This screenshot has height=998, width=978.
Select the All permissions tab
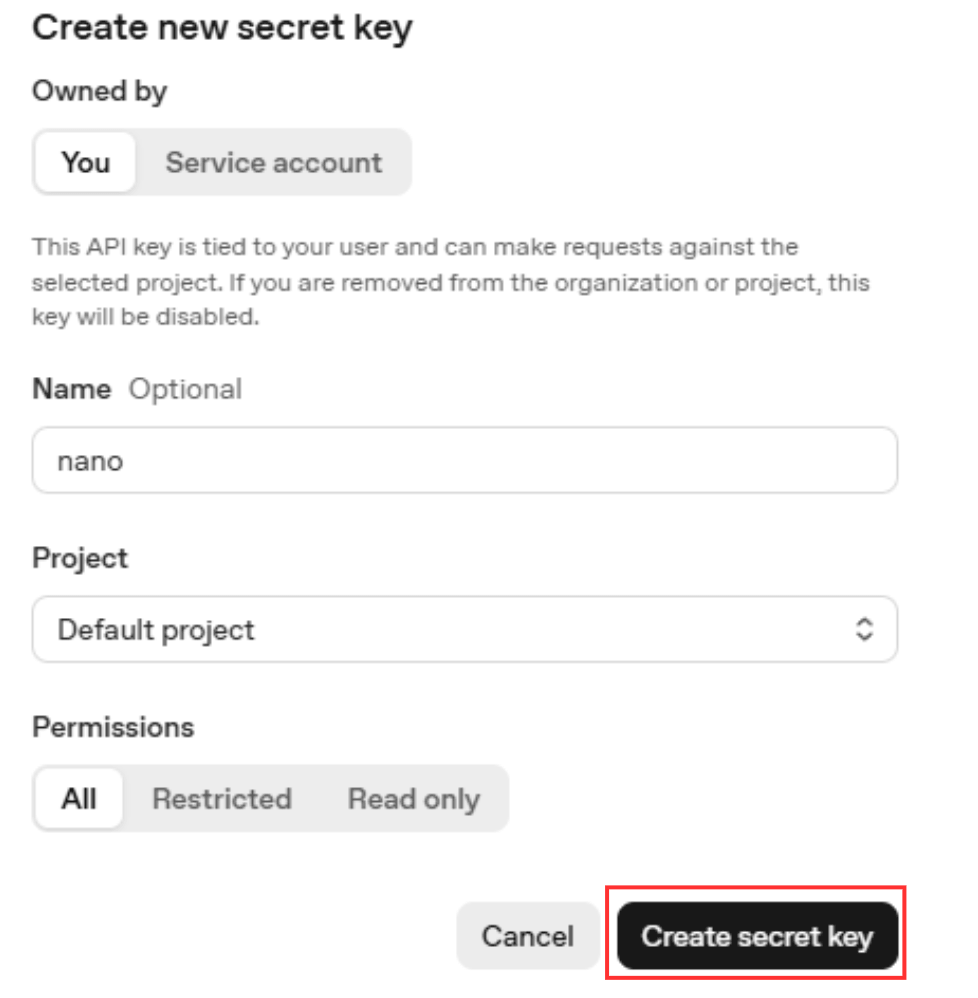click(79, 799)
